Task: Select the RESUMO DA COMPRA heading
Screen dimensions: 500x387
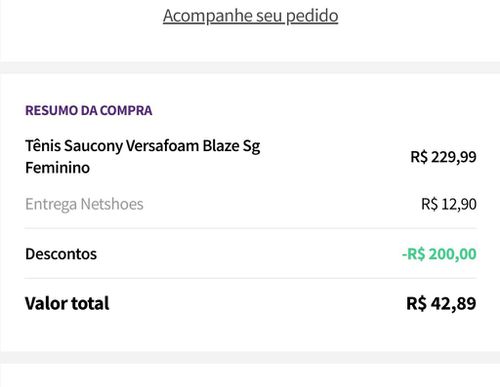Action: coord(89,110)
